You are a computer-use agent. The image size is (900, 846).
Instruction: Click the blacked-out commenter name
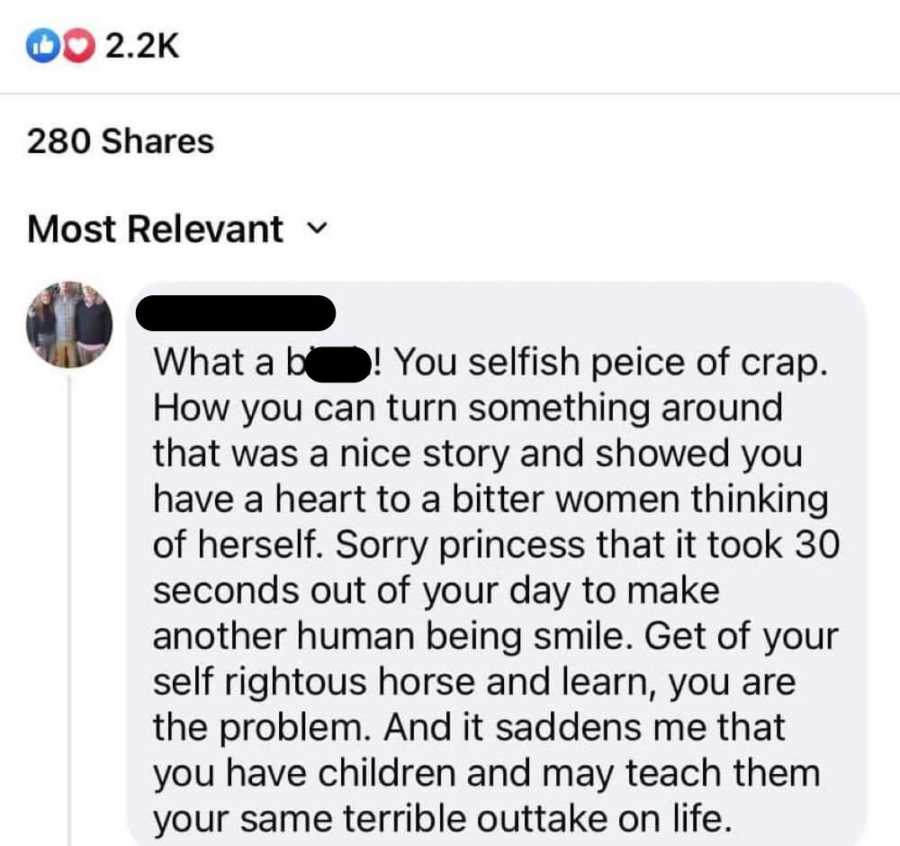coord(236,313)
